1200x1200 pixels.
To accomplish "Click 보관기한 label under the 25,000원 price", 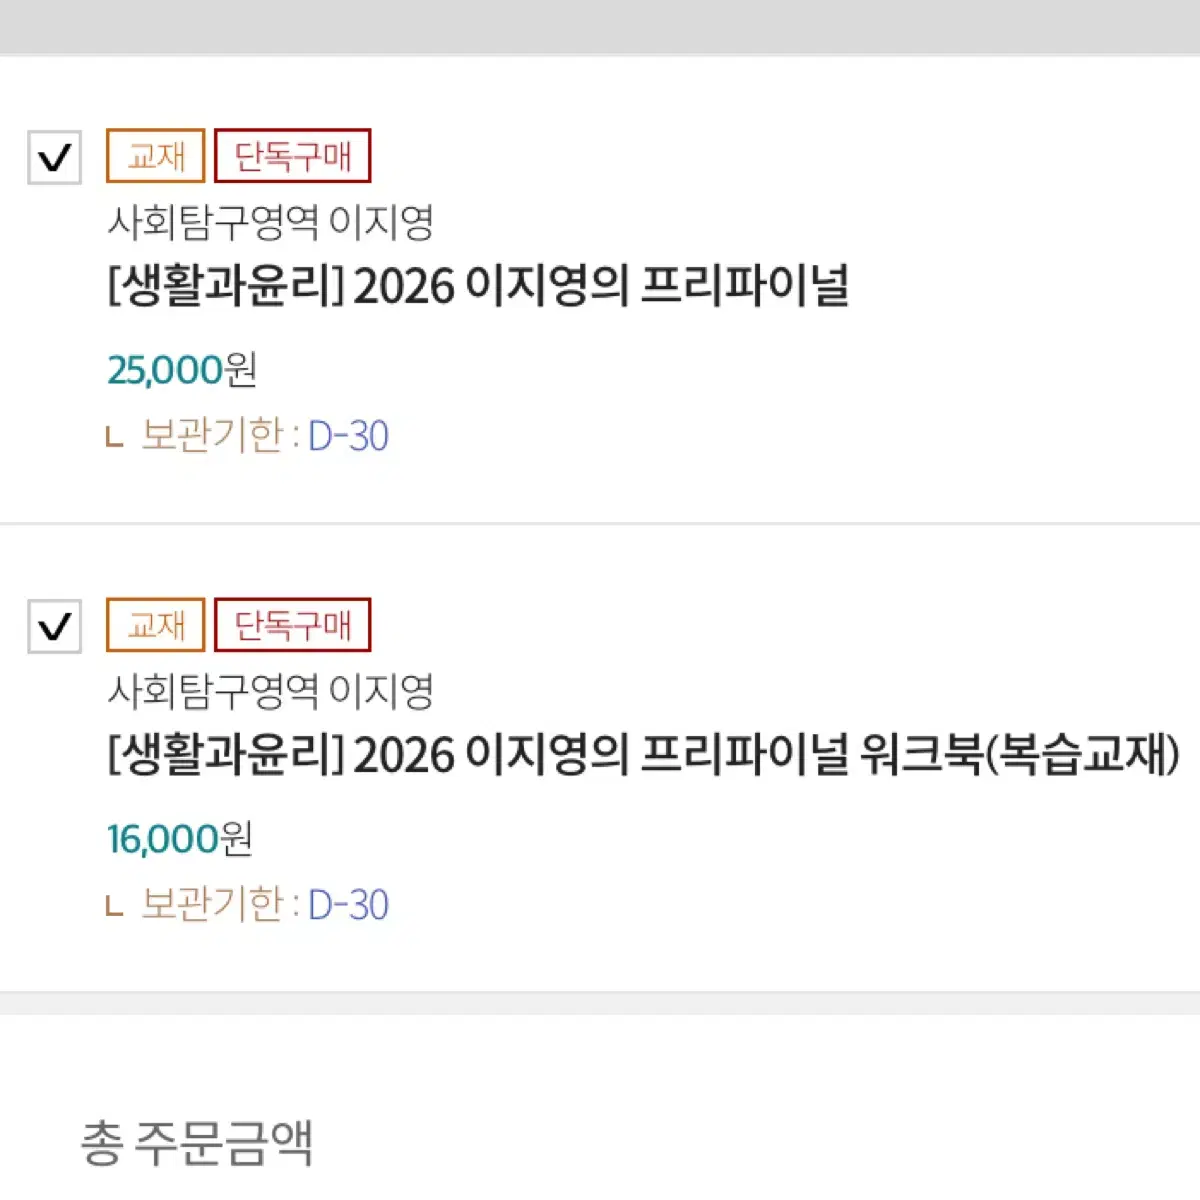I will 212,436.
